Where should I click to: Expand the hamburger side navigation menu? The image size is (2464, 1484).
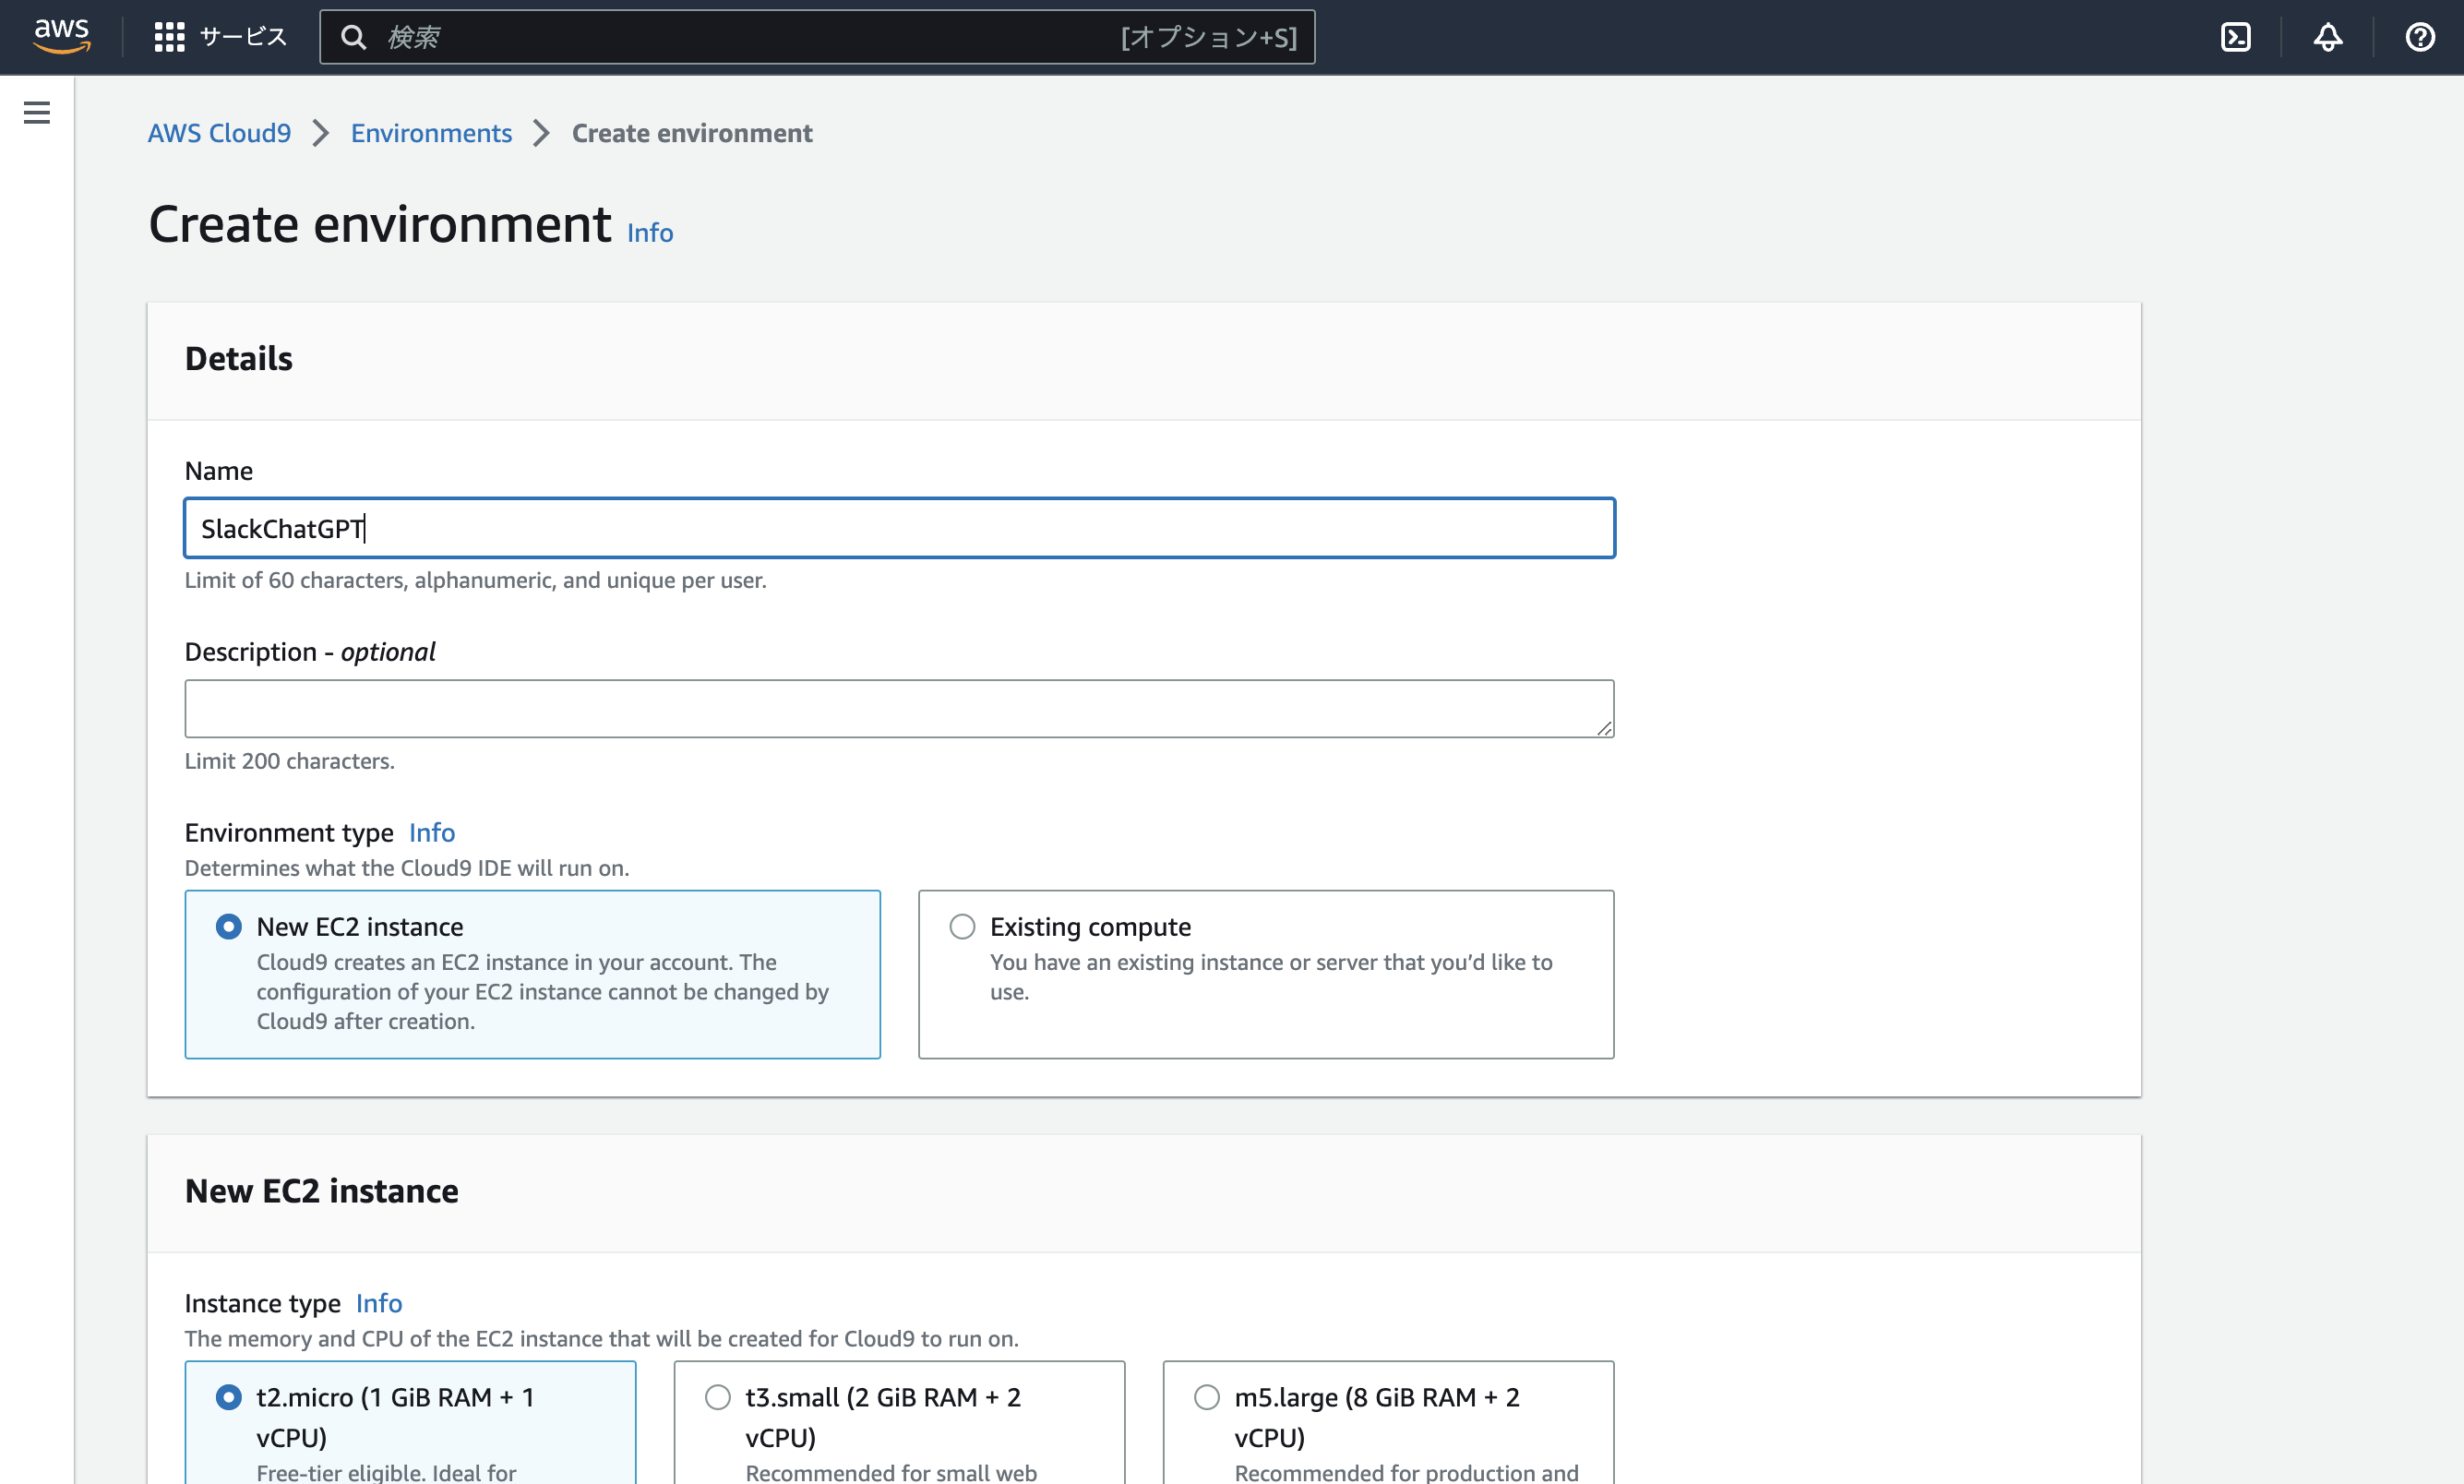pos(37,112)
